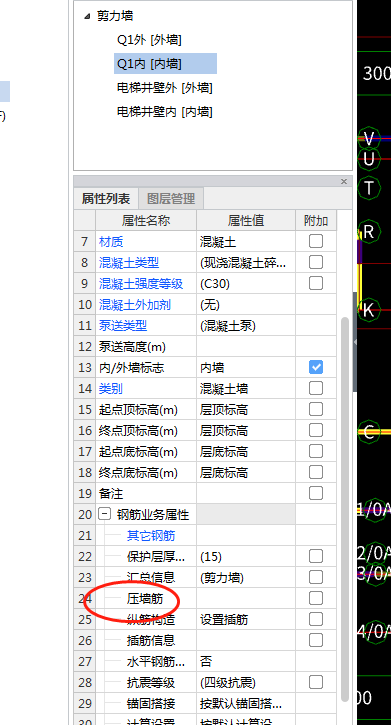The width and height of the screenshot is (391, 725).
Task: Uncheck 附加 checkbox for 内/外墙标志 row
Action: [316, 367]
